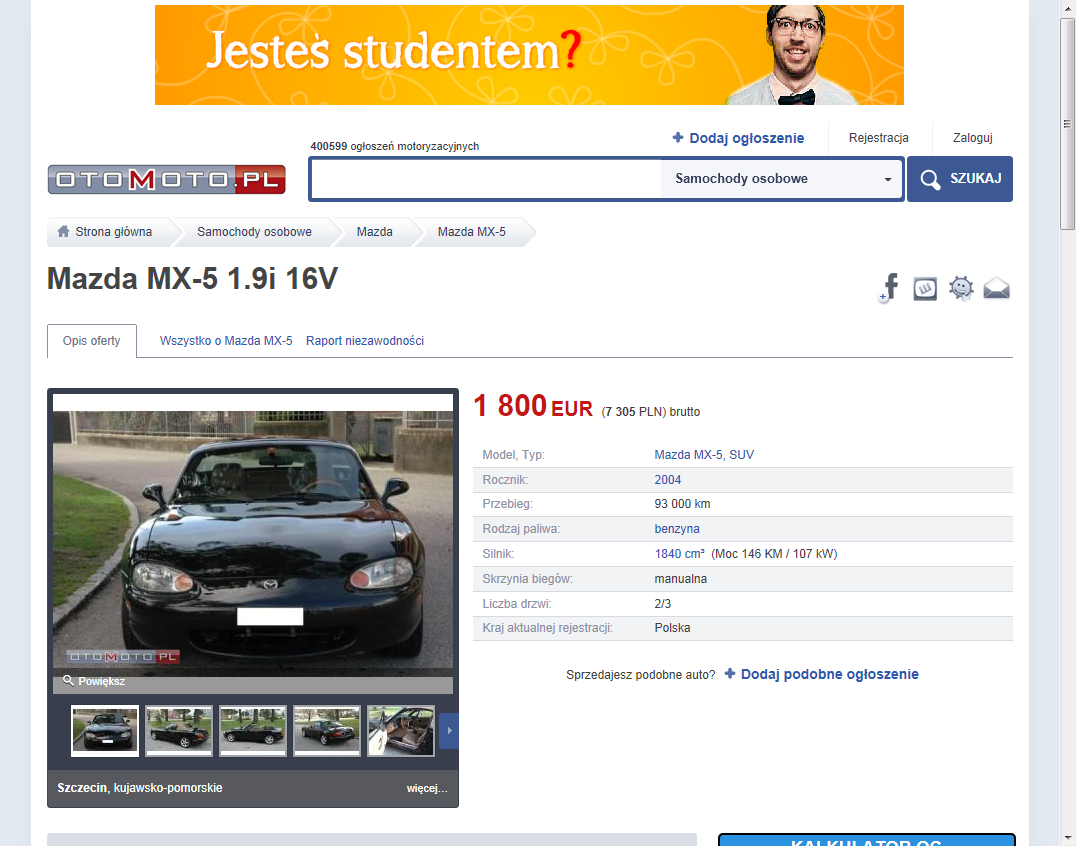Click Dodaj podobne ogłoszenie link
This screenshot has width=1076, height=846.
click(830, 674)
